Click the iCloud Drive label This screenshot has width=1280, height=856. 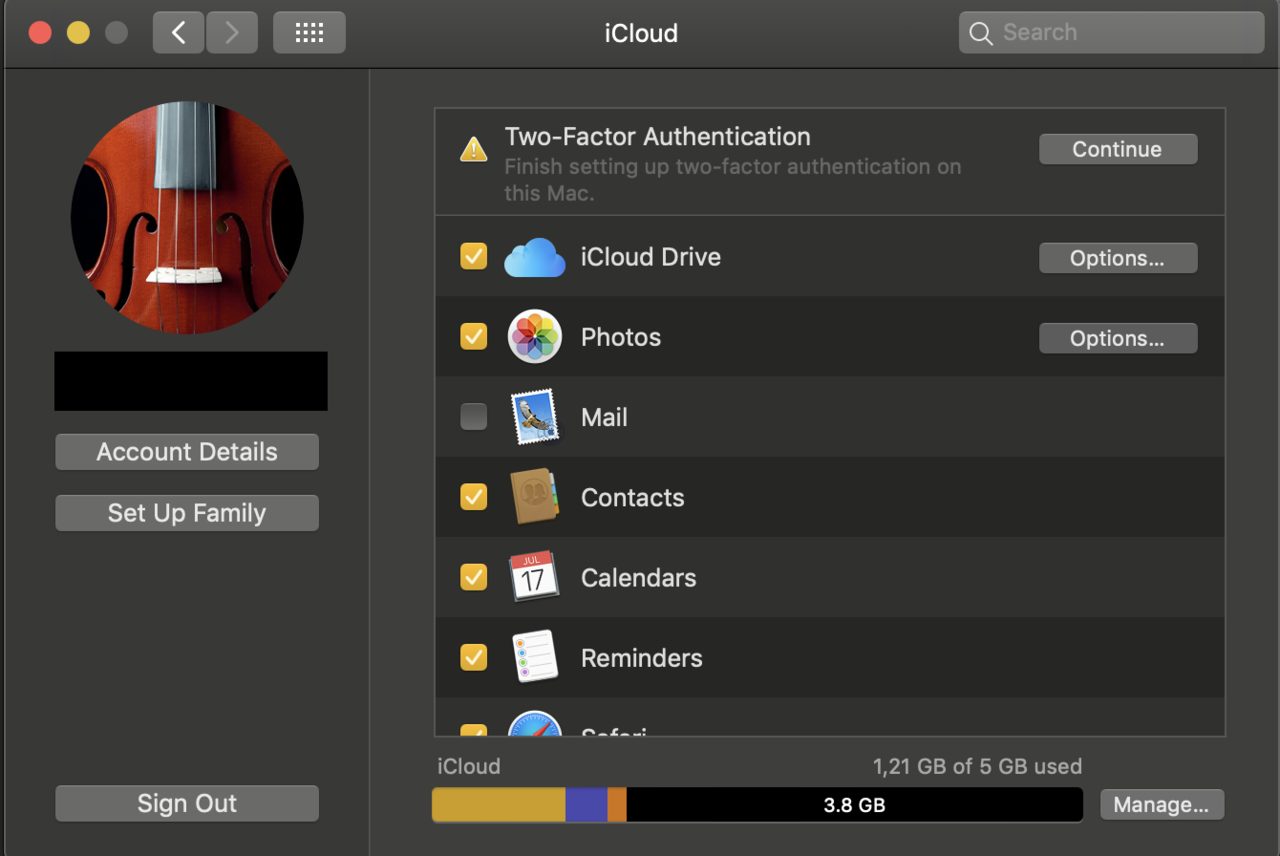click(650, 257)
